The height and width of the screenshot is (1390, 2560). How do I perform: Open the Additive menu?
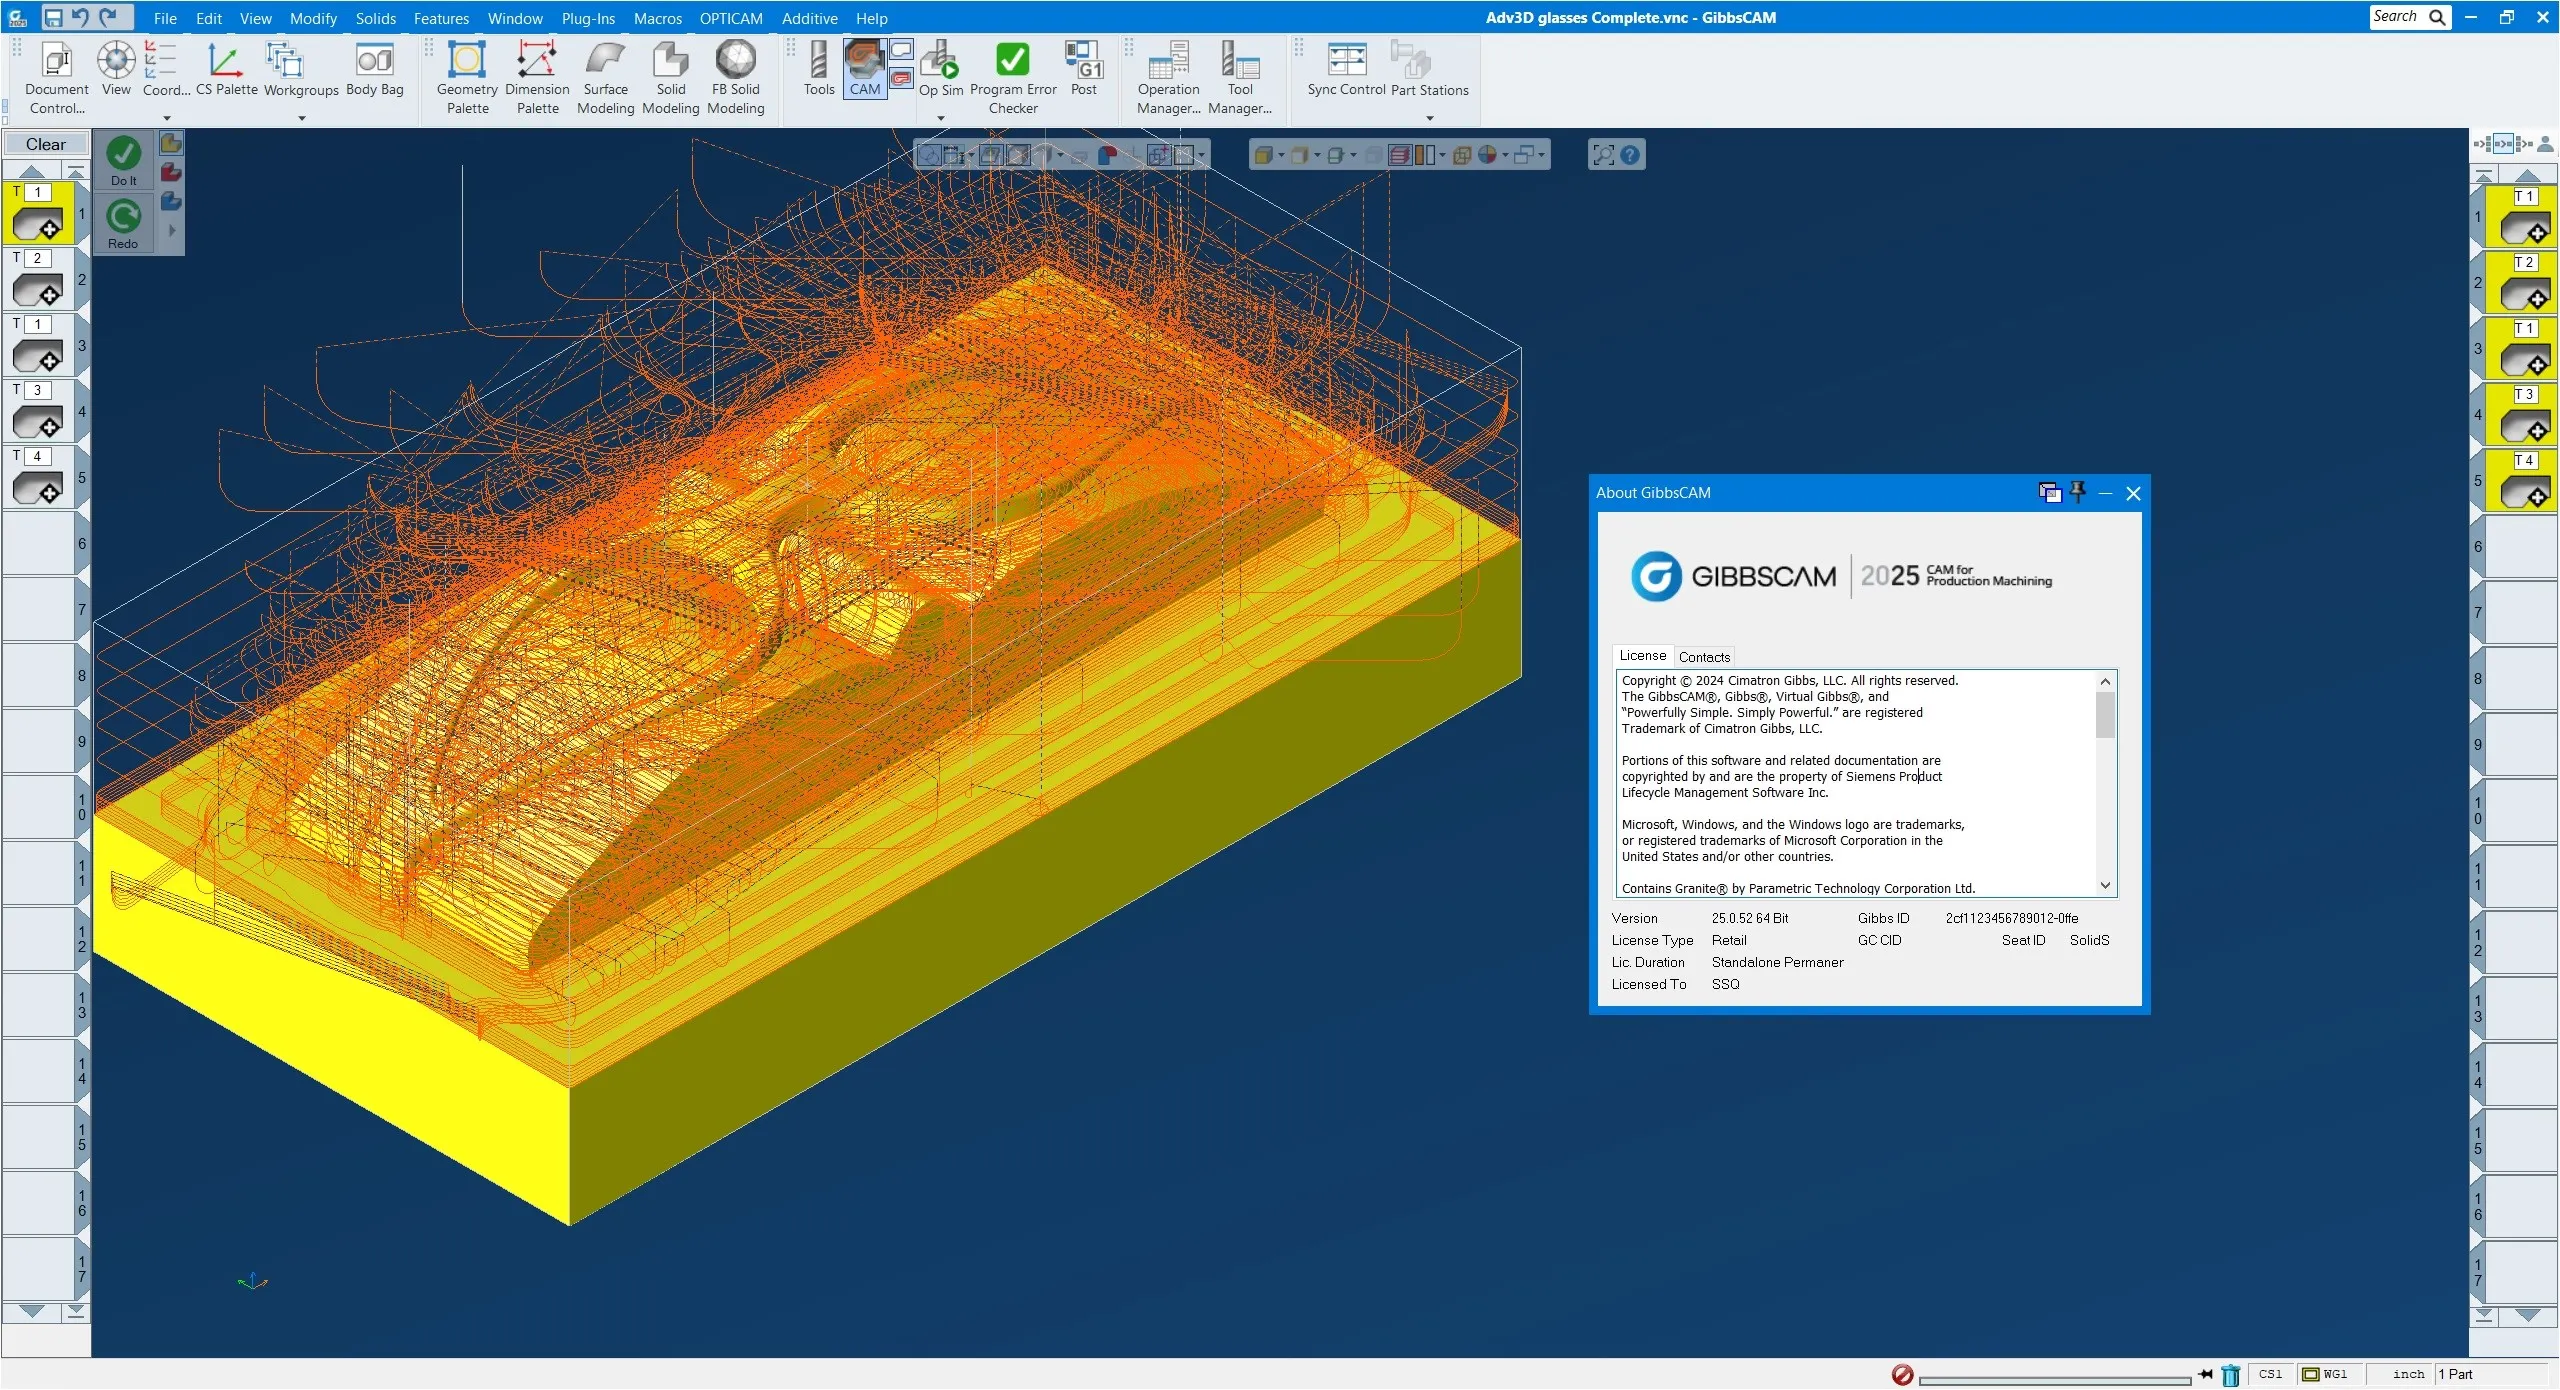[809, 18]
